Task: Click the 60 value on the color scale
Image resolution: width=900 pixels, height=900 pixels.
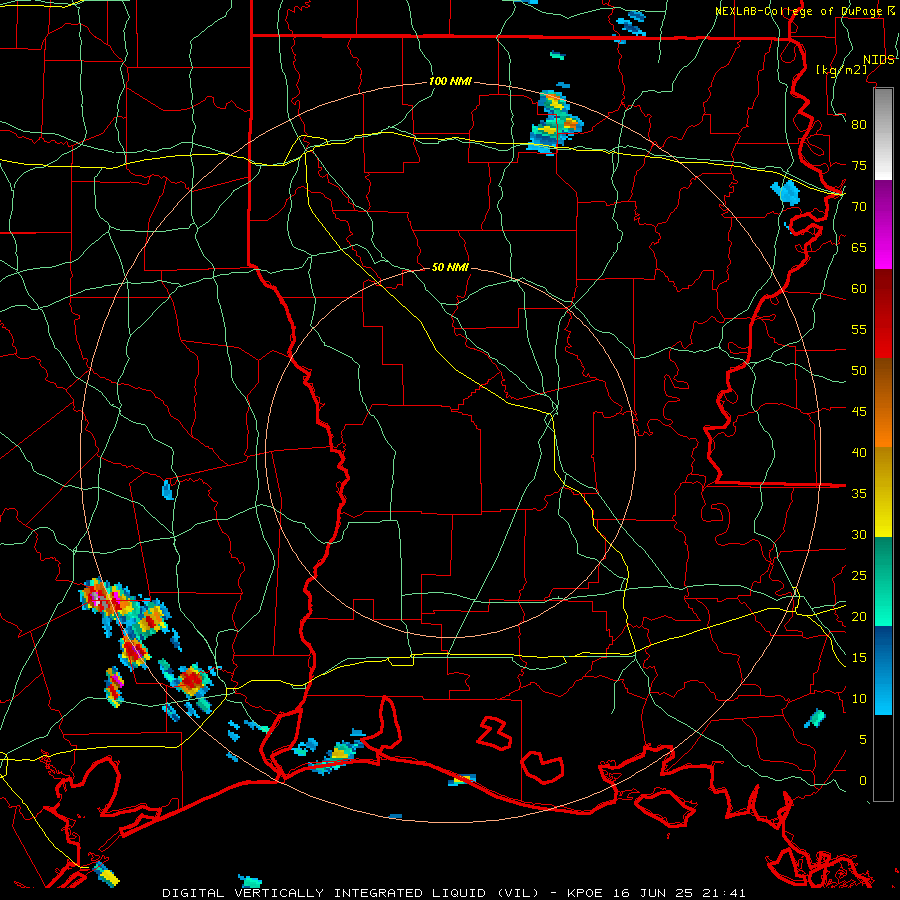Action: [x=859, y=289]
